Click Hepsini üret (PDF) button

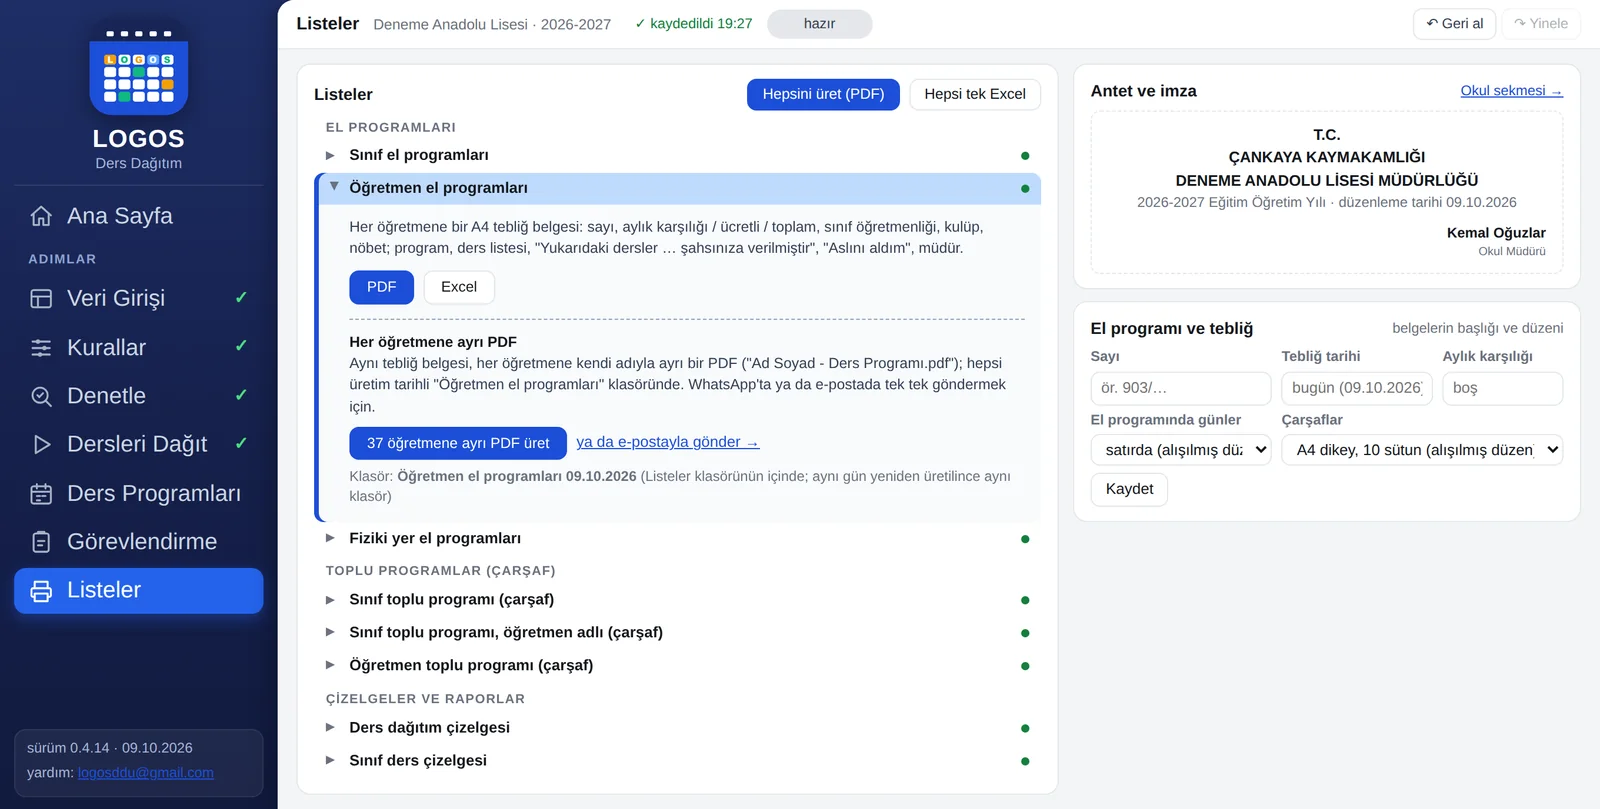coord(823,94)
